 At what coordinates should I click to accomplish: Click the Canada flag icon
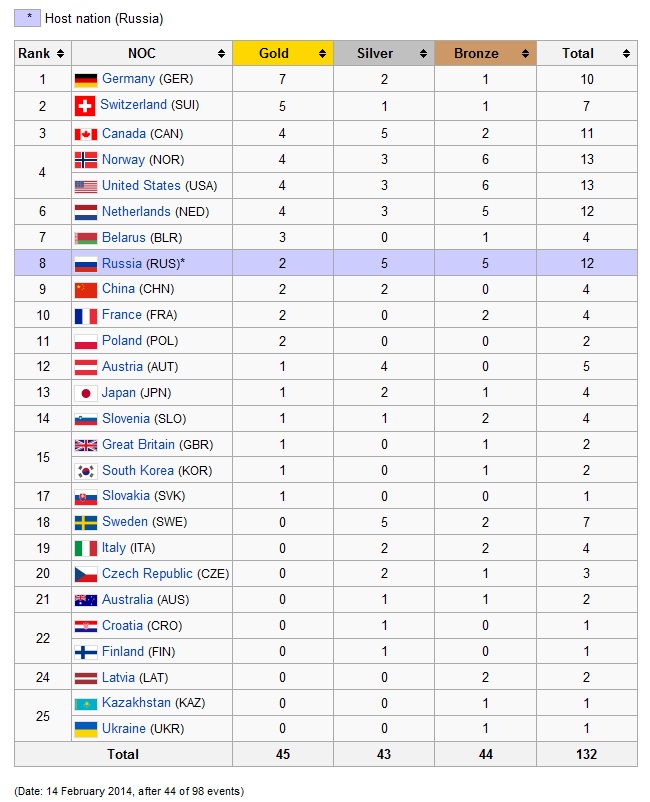tap(86, 135)
